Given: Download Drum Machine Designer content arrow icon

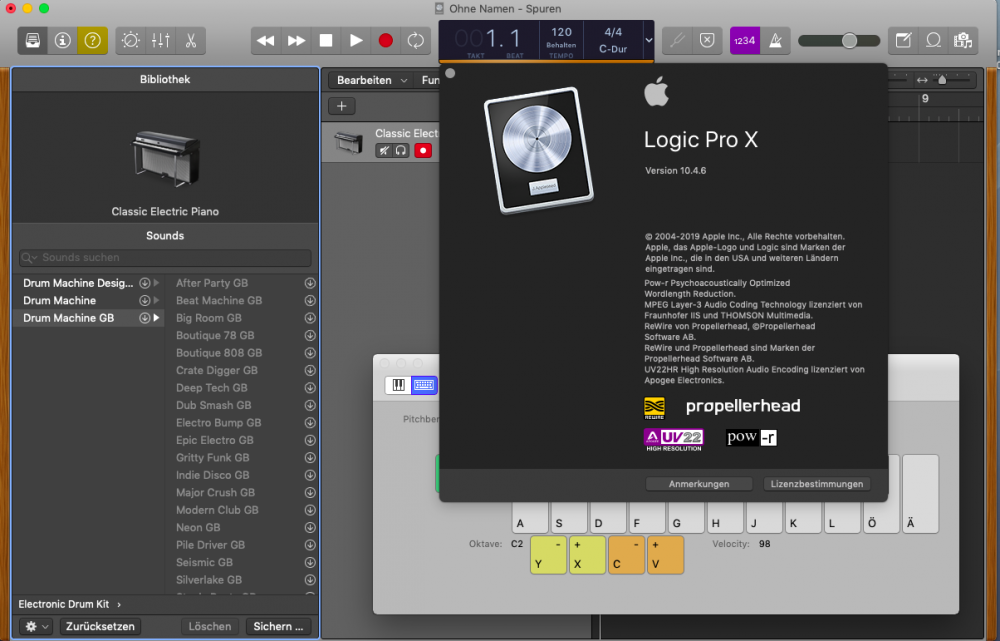Looking at the screenshot, I should (x=145, y=283).
